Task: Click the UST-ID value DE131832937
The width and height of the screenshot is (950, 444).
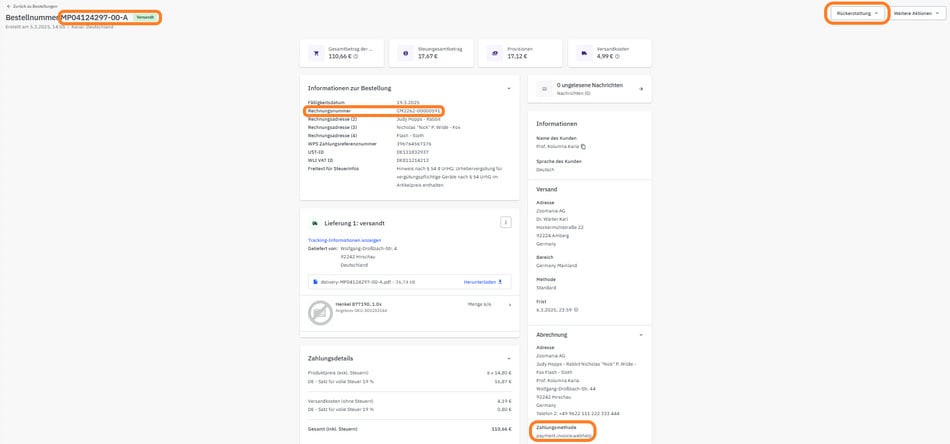Action: [413, 152]
